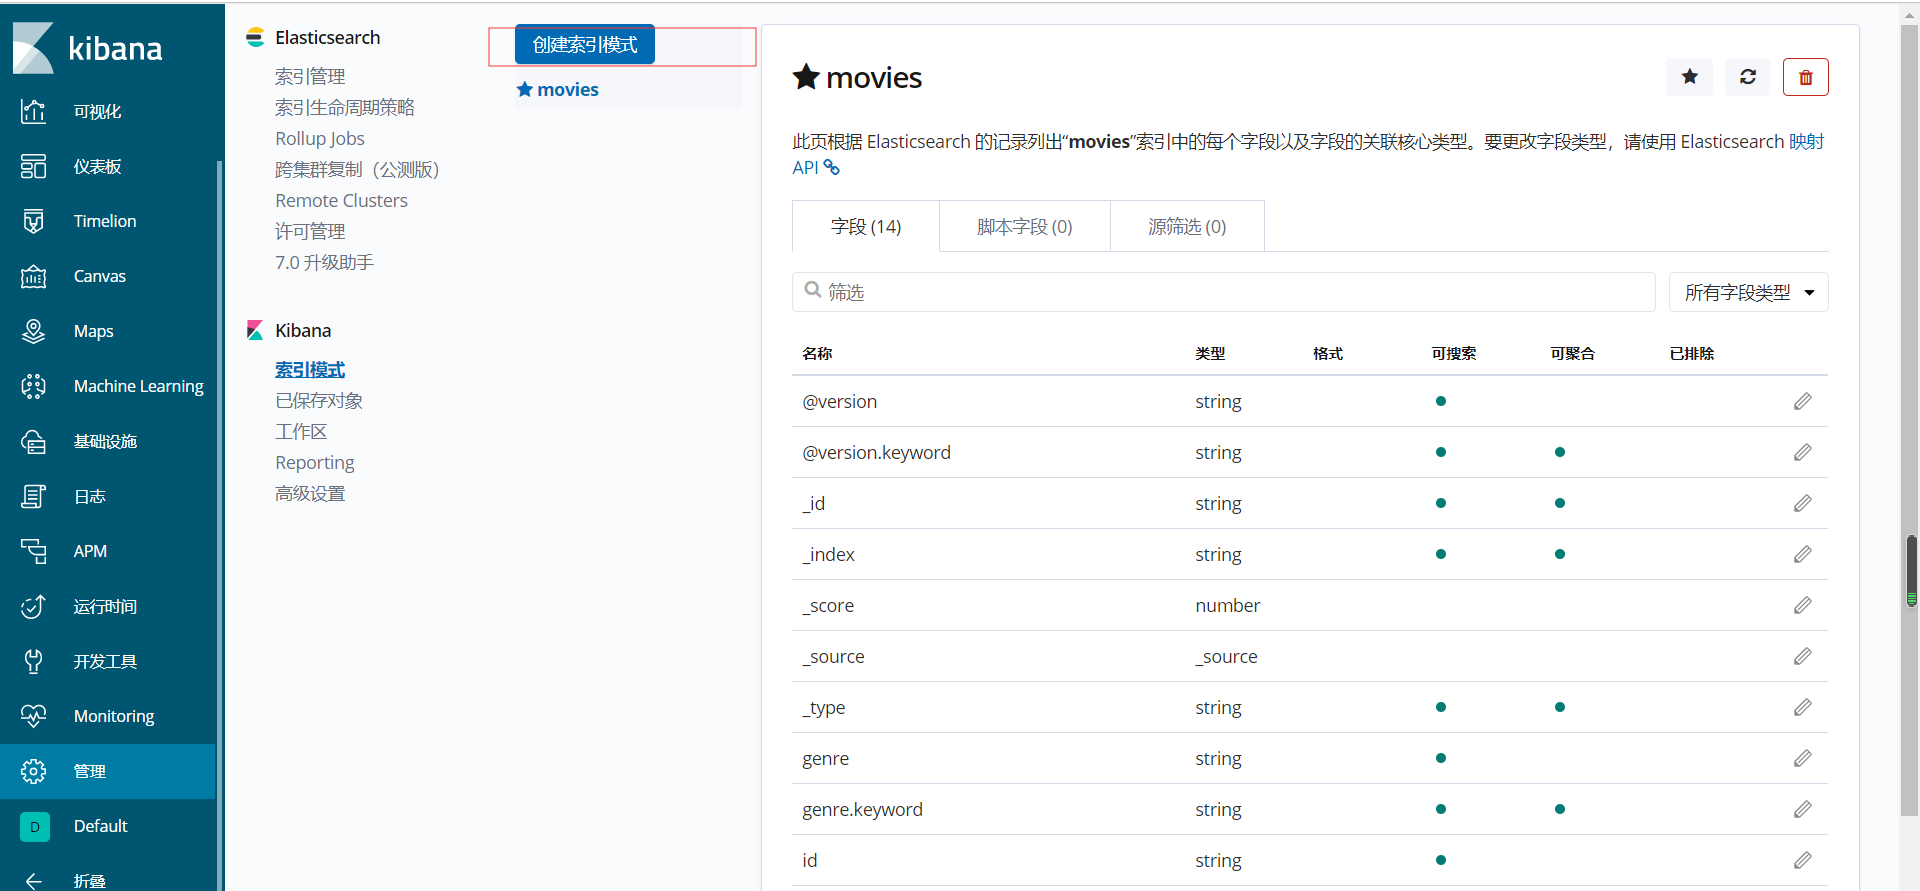Open the 仪表板 dashboard icon
1920x891 pixels.
[34, 166]
